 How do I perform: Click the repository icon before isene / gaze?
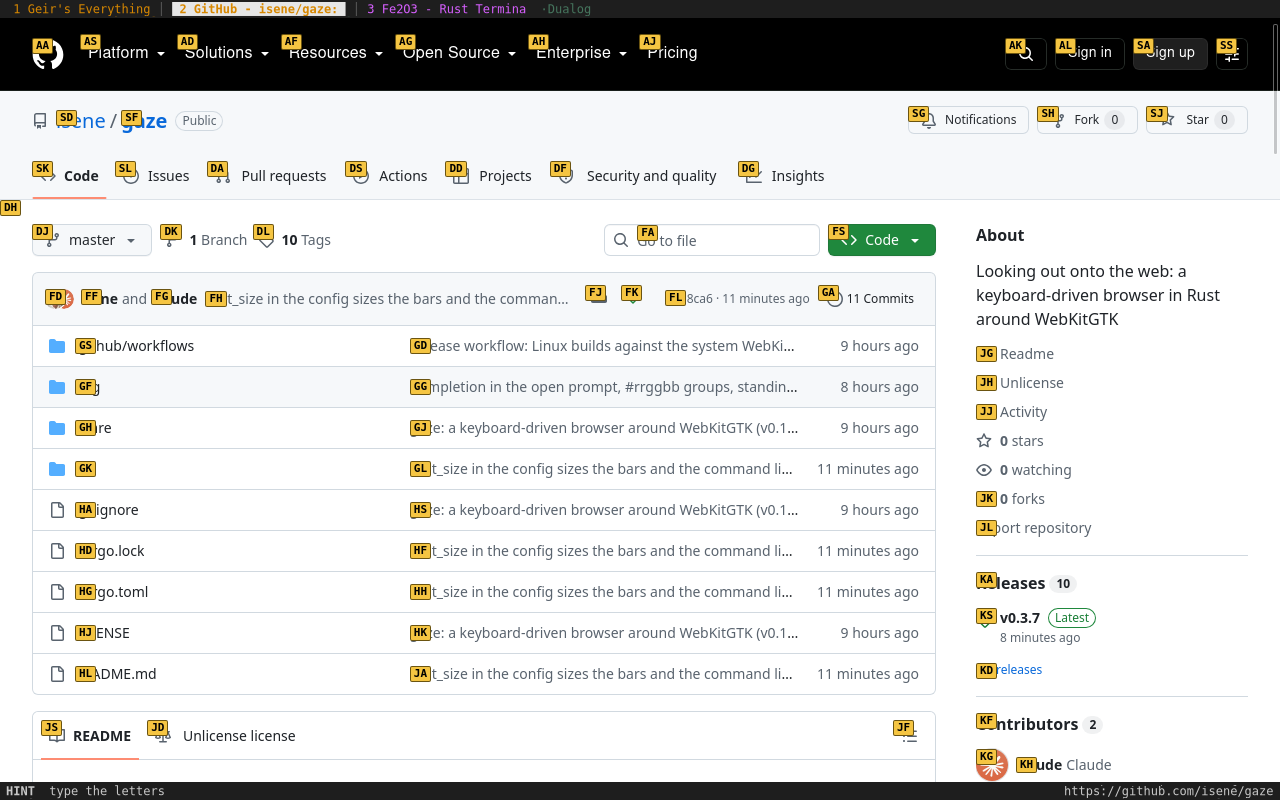40,121
